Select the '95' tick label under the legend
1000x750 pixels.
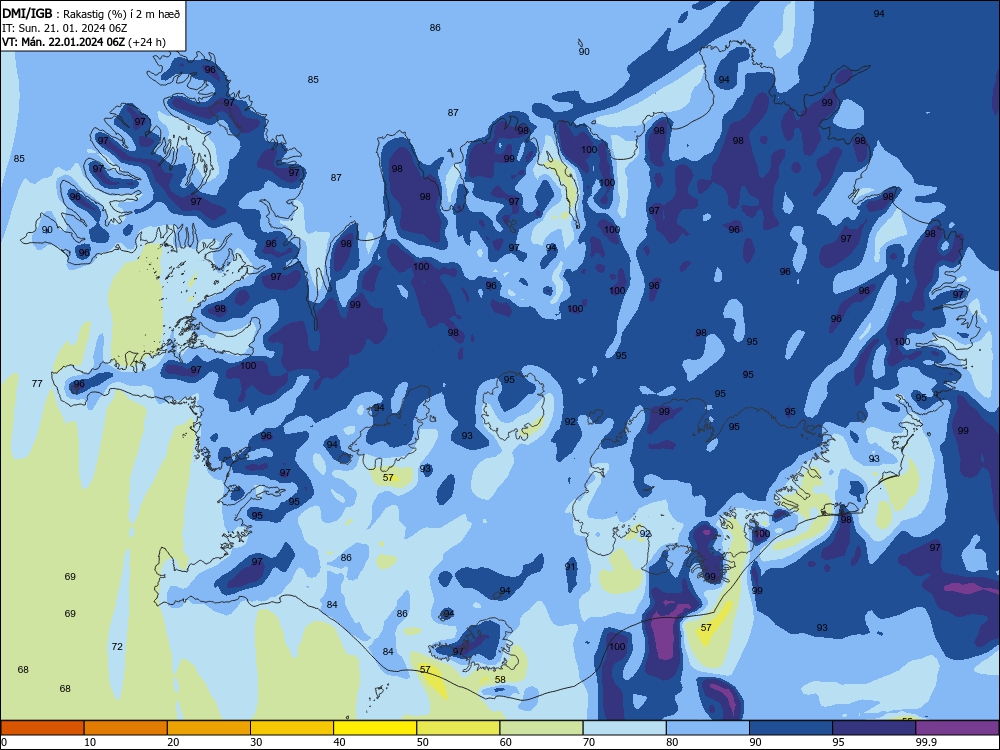839,742
